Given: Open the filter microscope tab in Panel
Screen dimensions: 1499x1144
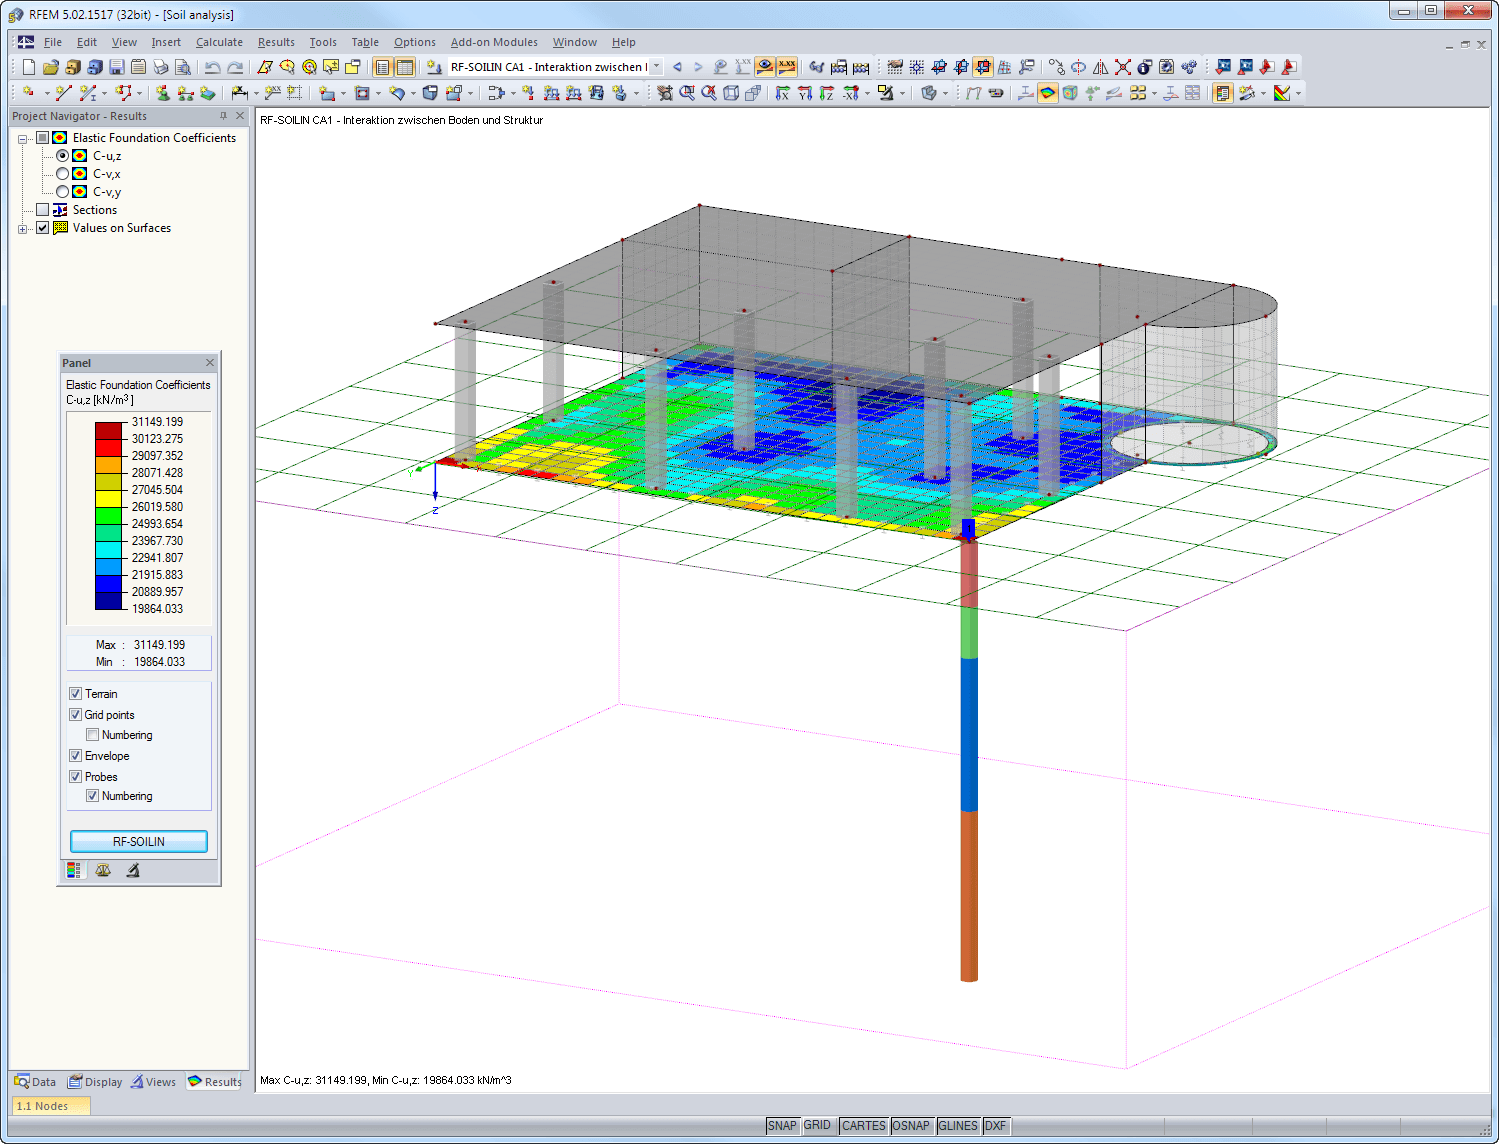Looking at the screenshot, I should click(x=133, y=870).
